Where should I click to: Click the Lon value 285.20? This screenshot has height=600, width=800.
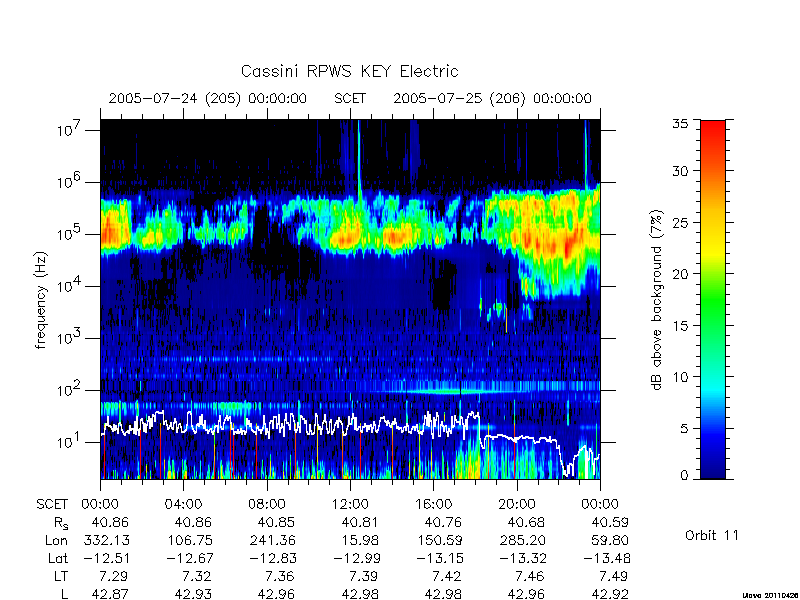pyautogui.click(x=521, y=541)
